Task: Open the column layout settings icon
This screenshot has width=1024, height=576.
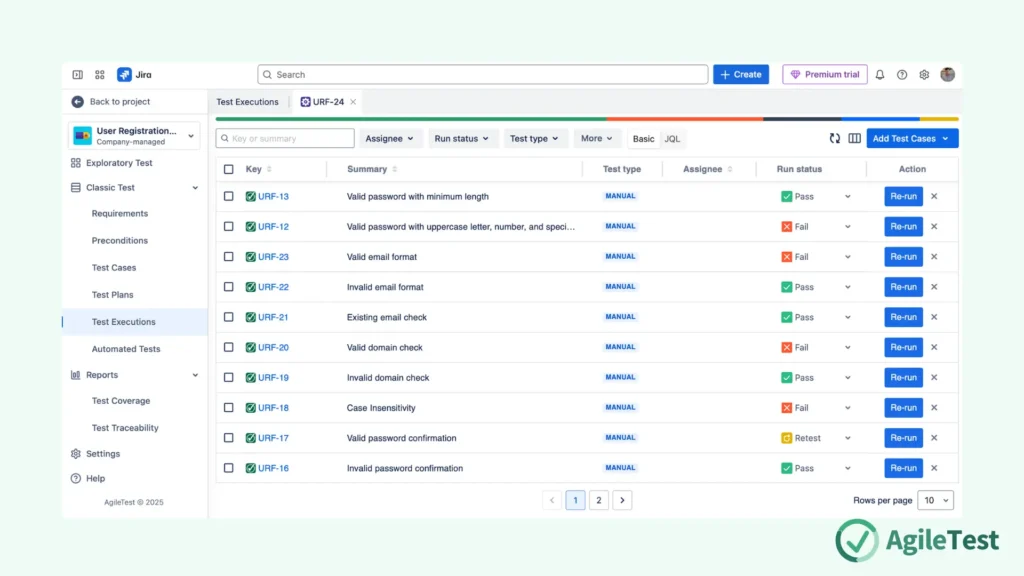Action: [x=855, y=139]
